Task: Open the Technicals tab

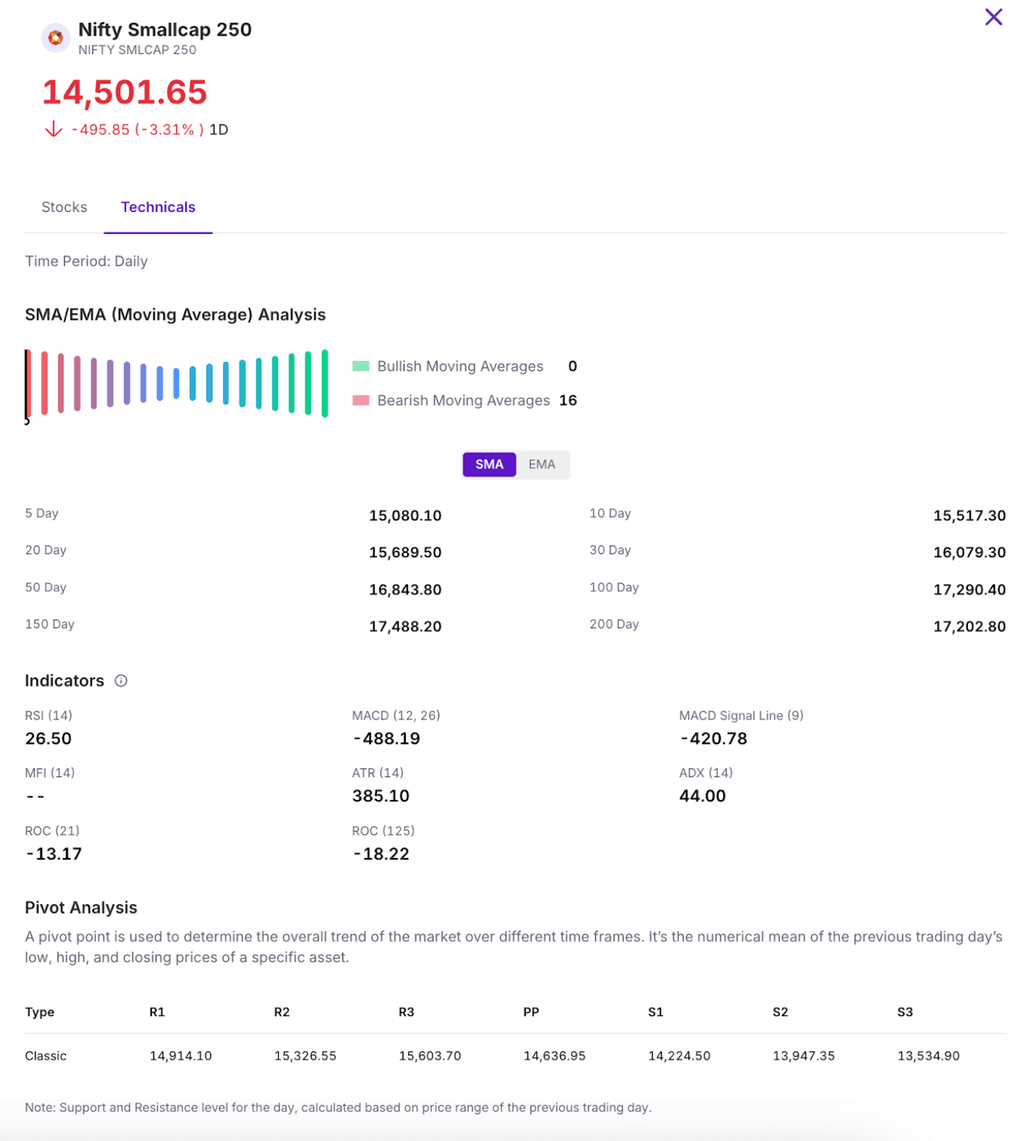Action: (158, 207)
